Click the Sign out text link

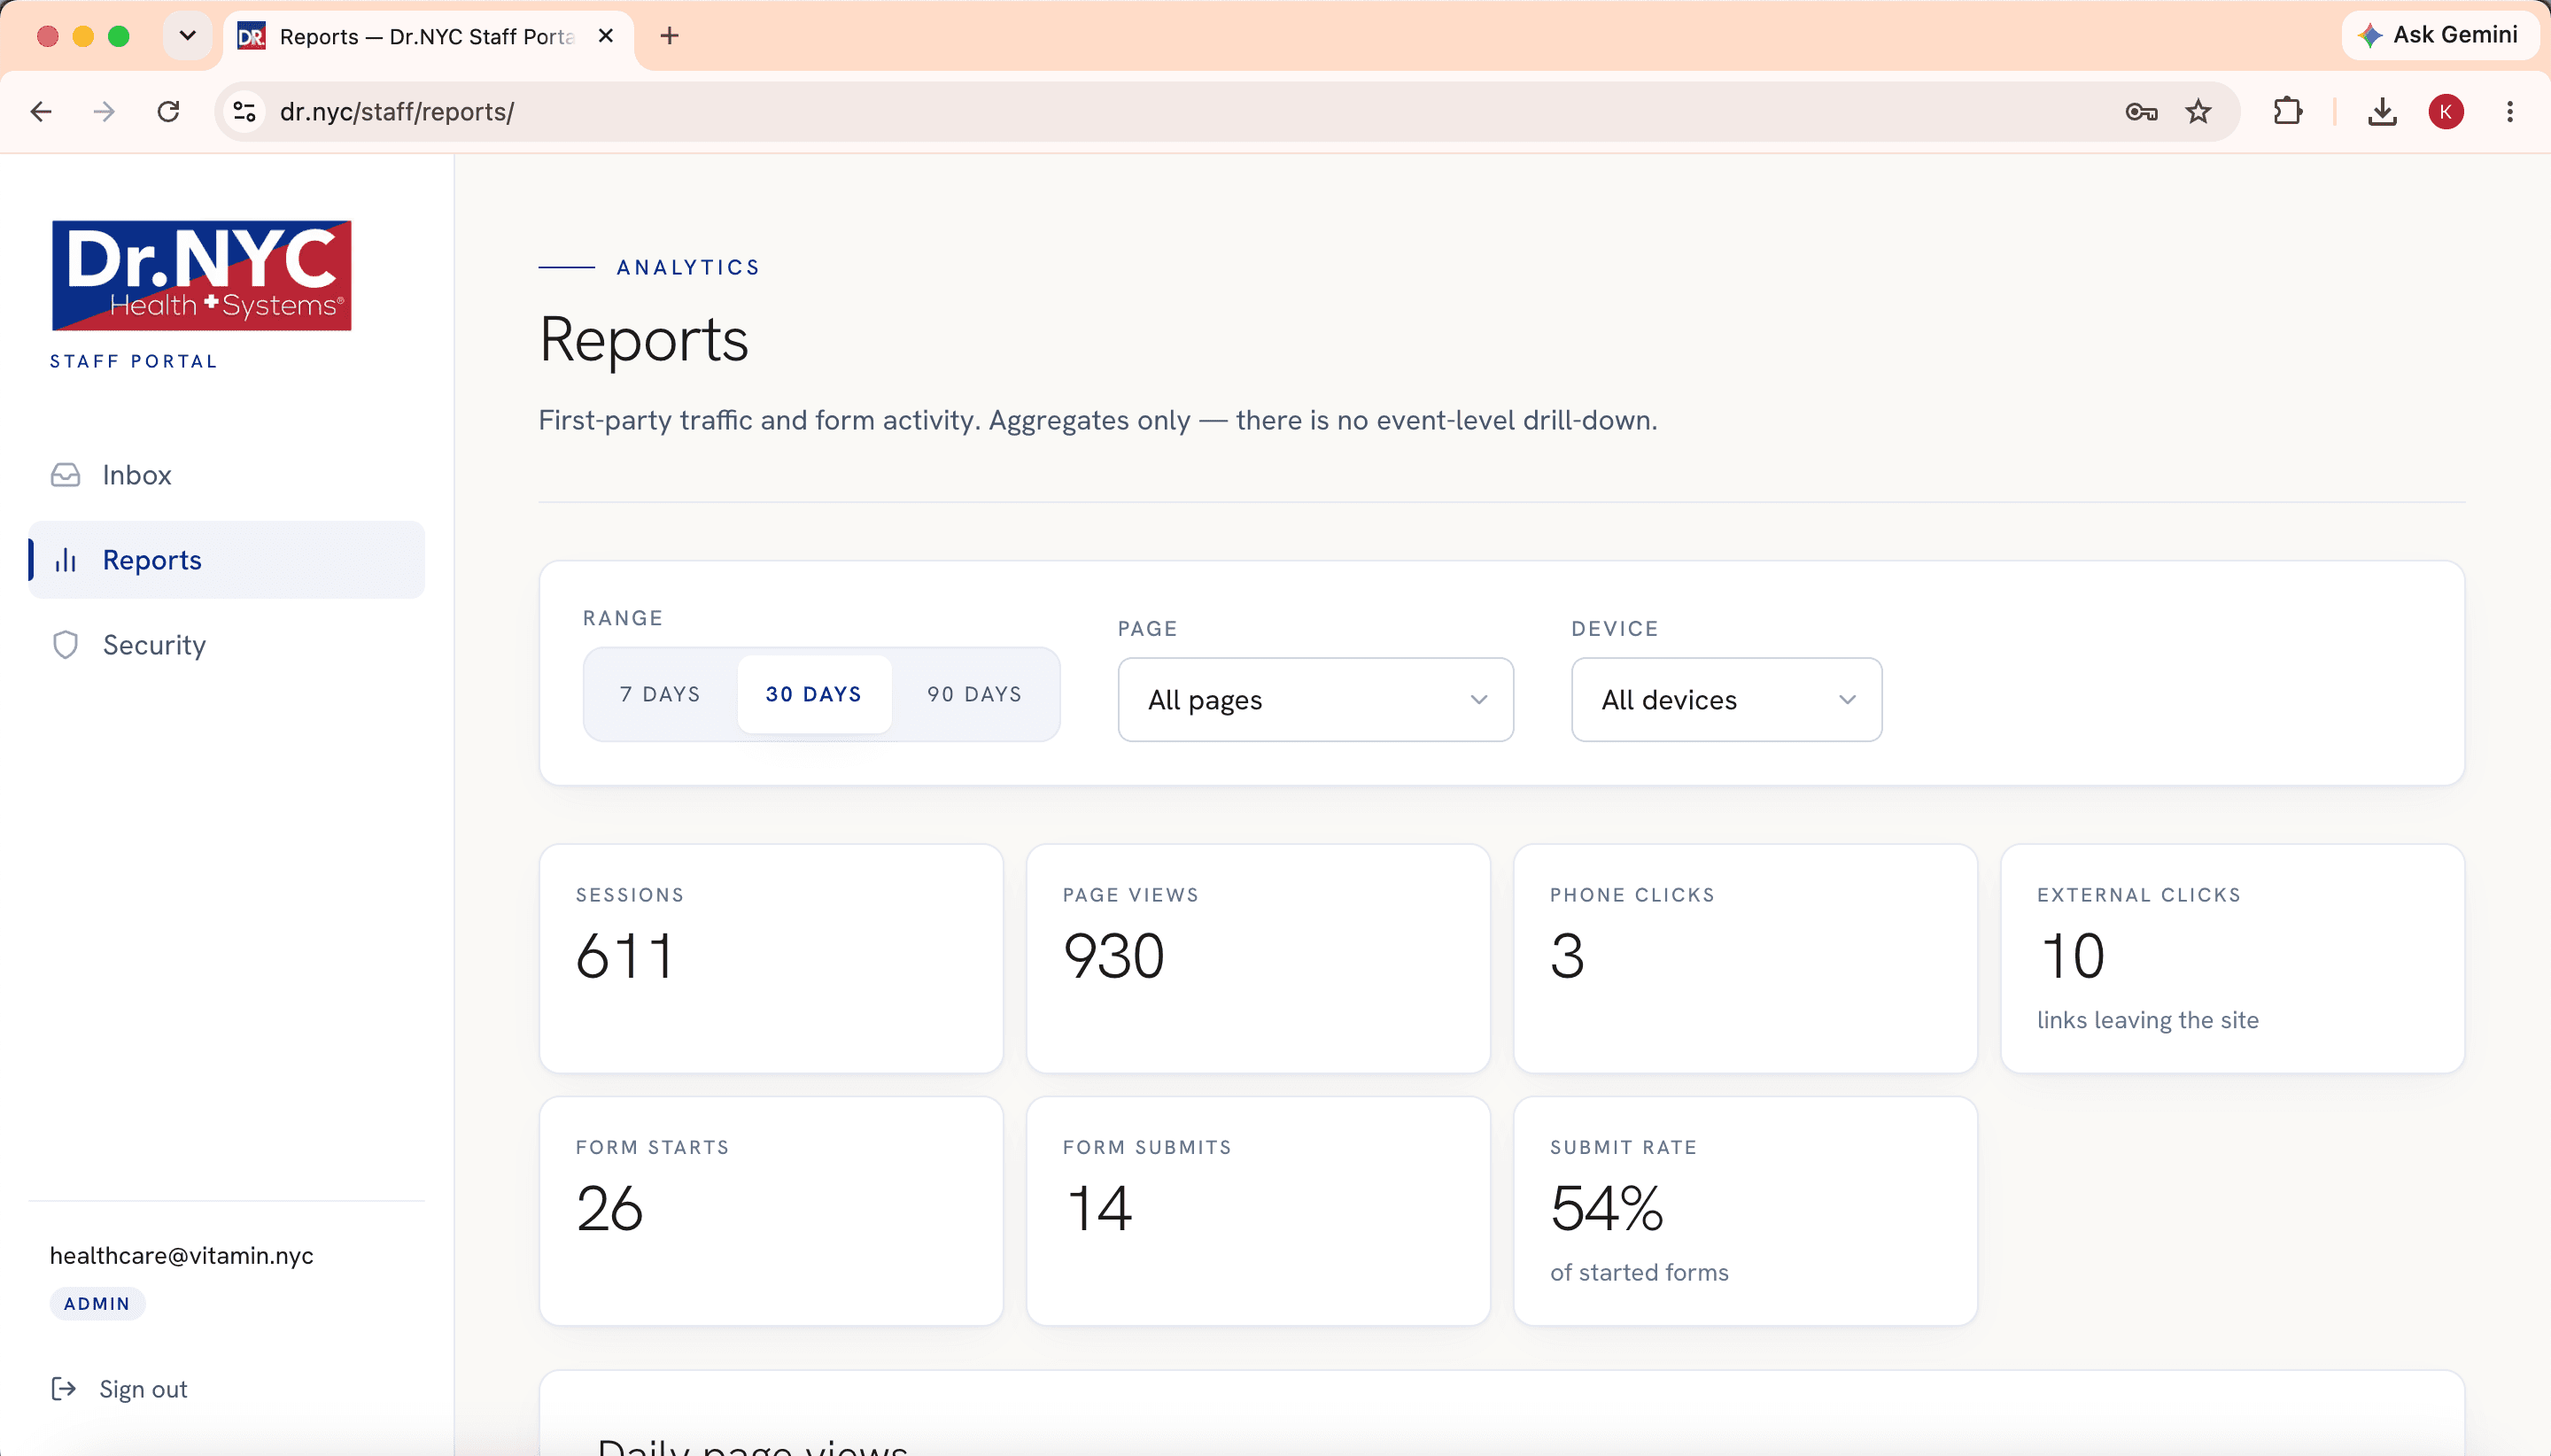143,1389
